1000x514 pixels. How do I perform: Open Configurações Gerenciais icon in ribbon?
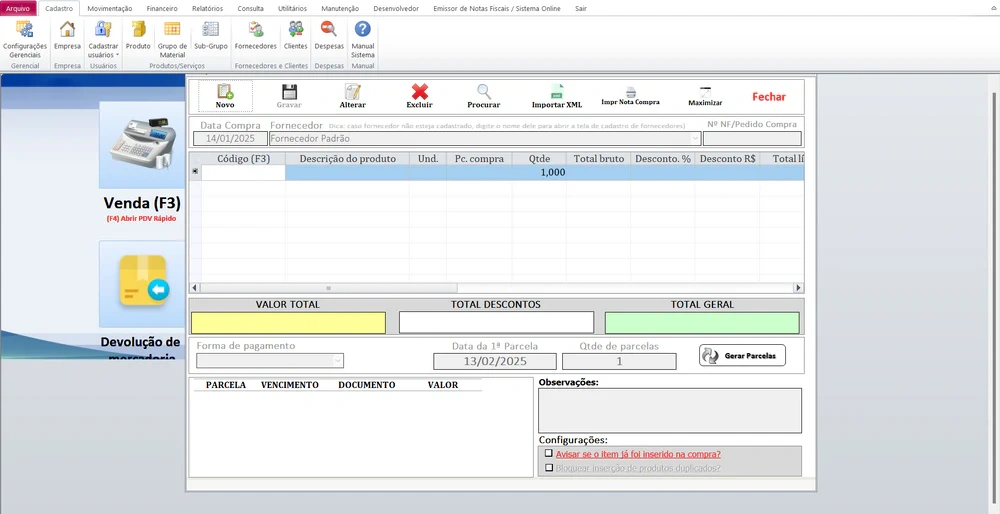click(25, 30)
